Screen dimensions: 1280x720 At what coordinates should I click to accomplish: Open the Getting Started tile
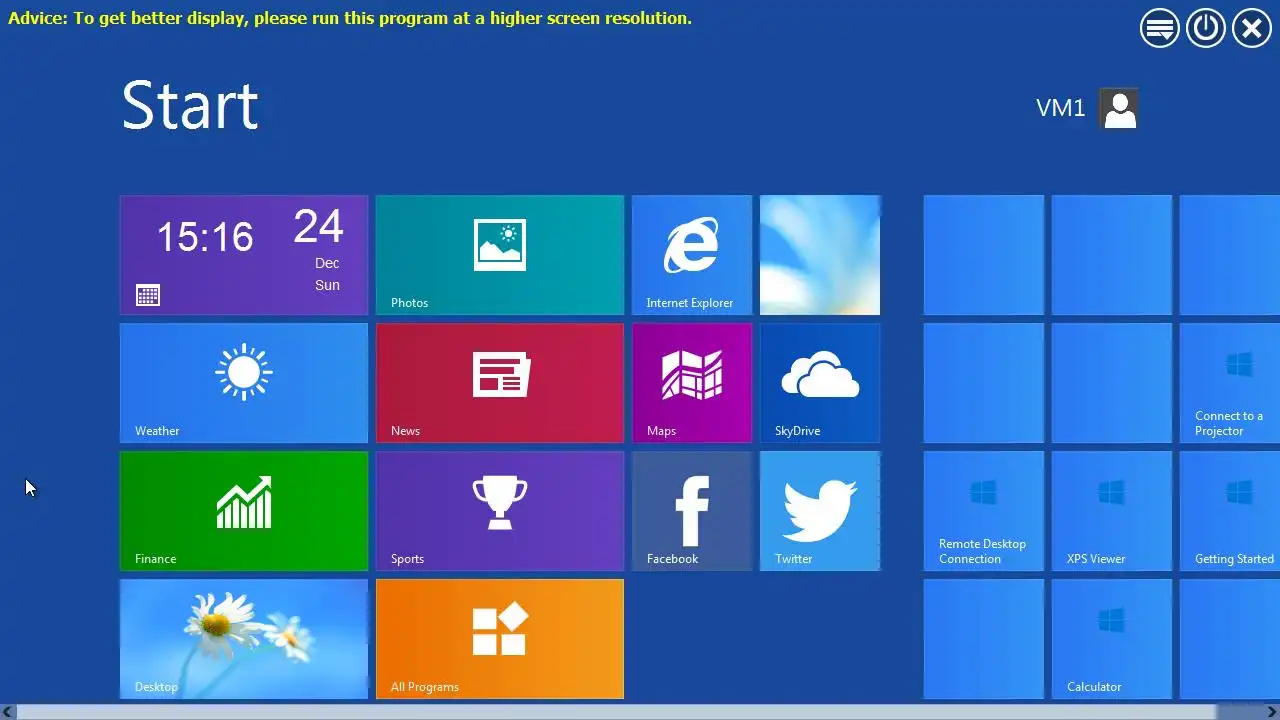pyautogui.click(x=1230, y=511)
